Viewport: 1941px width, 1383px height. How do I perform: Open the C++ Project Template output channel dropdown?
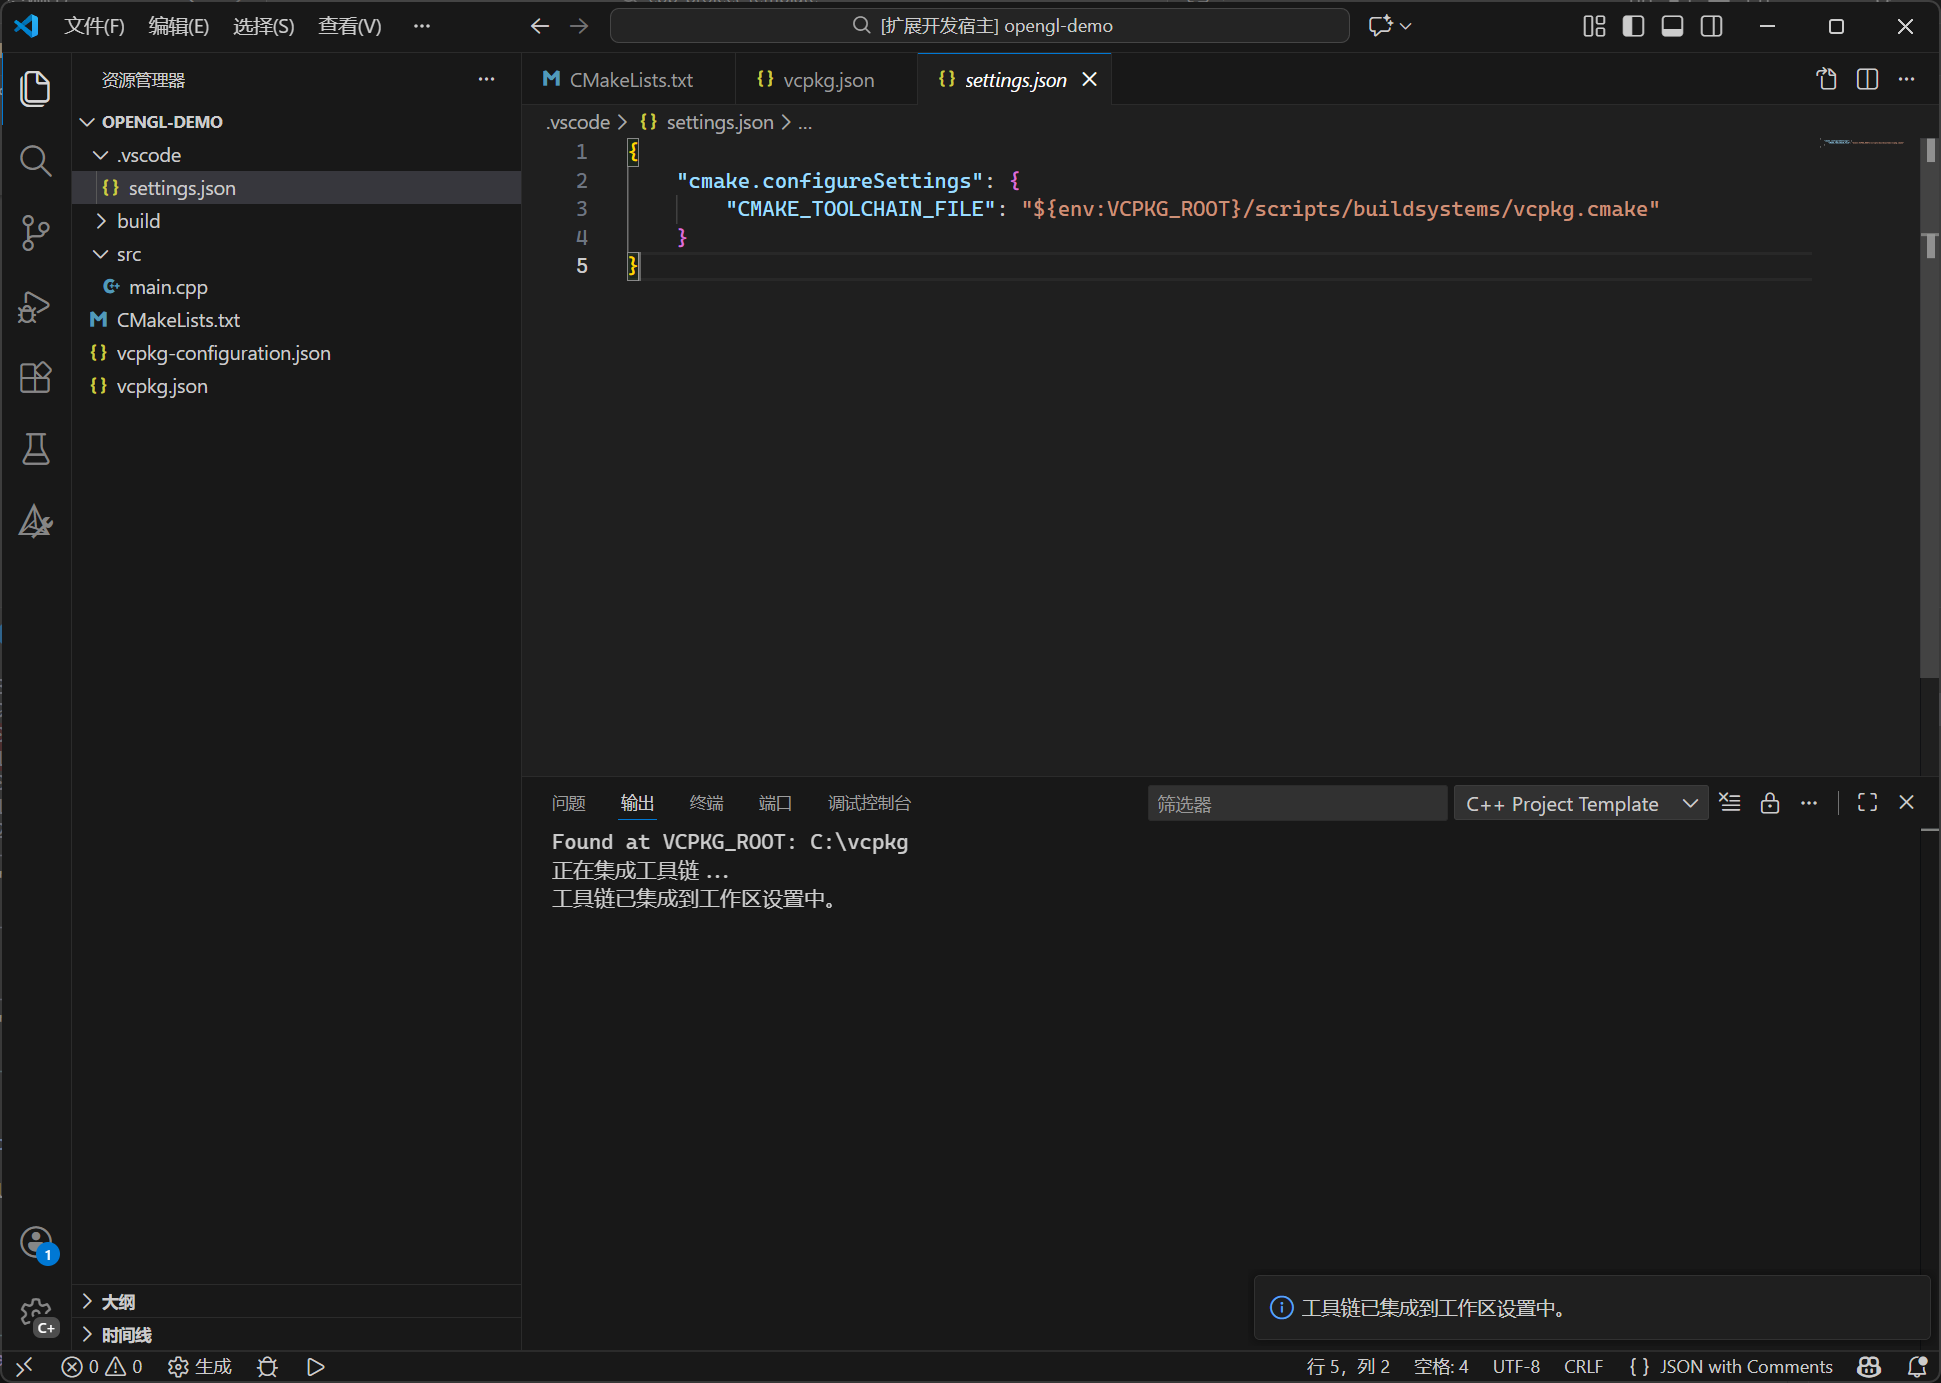1580,803
